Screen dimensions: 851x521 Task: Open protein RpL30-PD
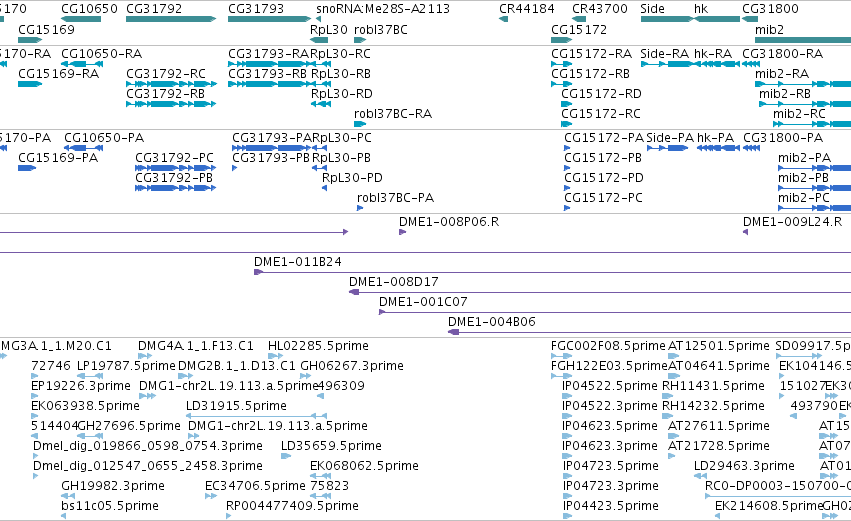click(x=352, y=178)
